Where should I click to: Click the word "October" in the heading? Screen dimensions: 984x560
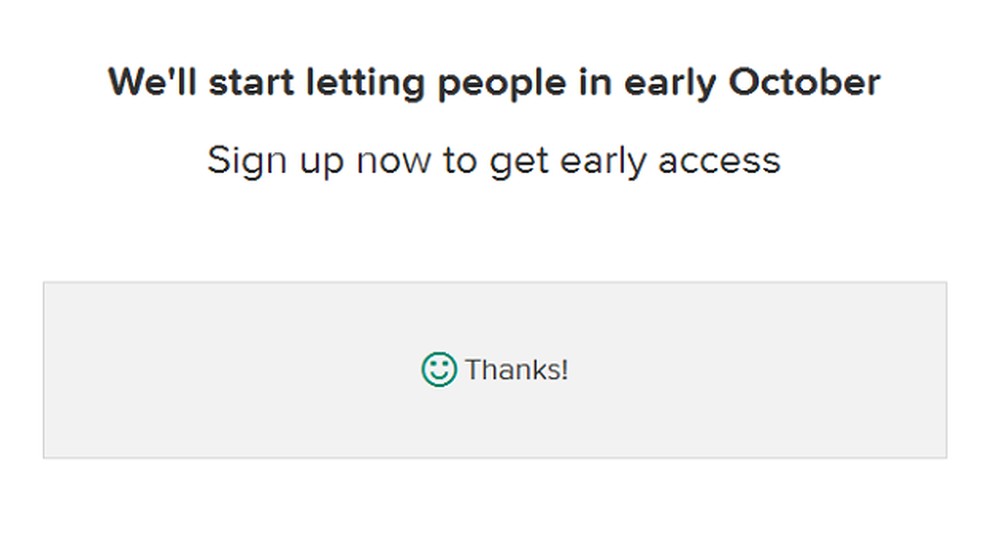pyautogui.click(x=804, y=82)
